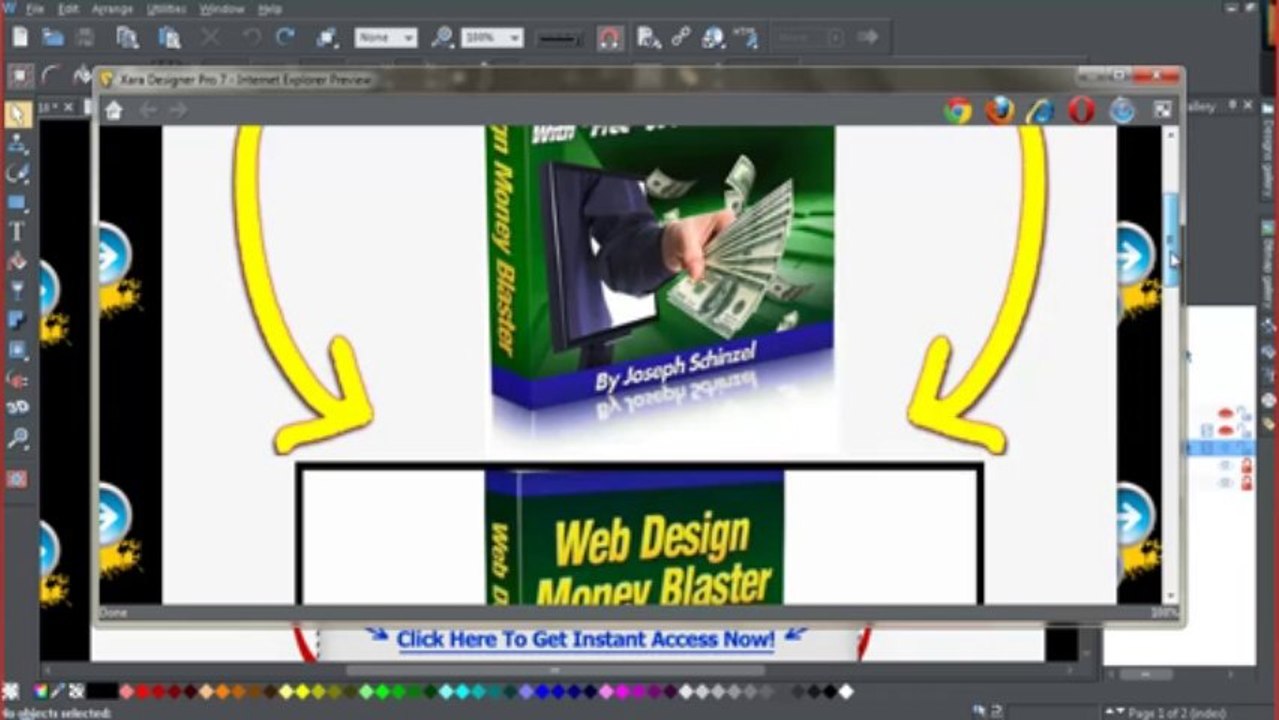Select the Shadow tool
The width and height of the screenshot is (1279, 720).
(17, 320)
